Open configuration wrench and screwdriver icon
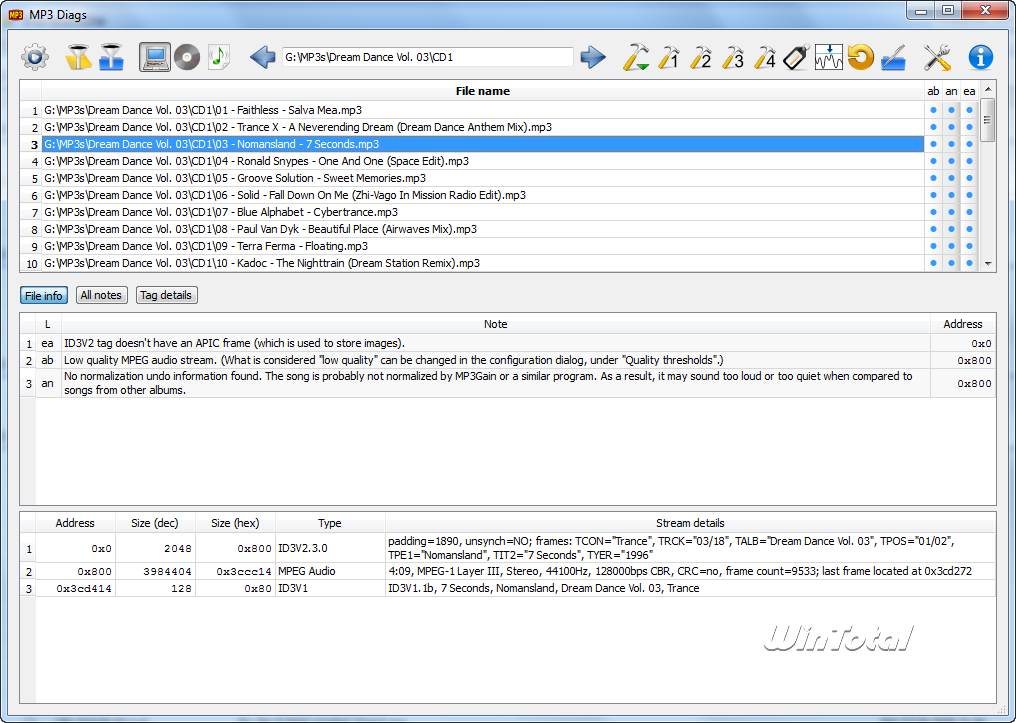This screenshot has height=723, width=1016. pos(937,58)
